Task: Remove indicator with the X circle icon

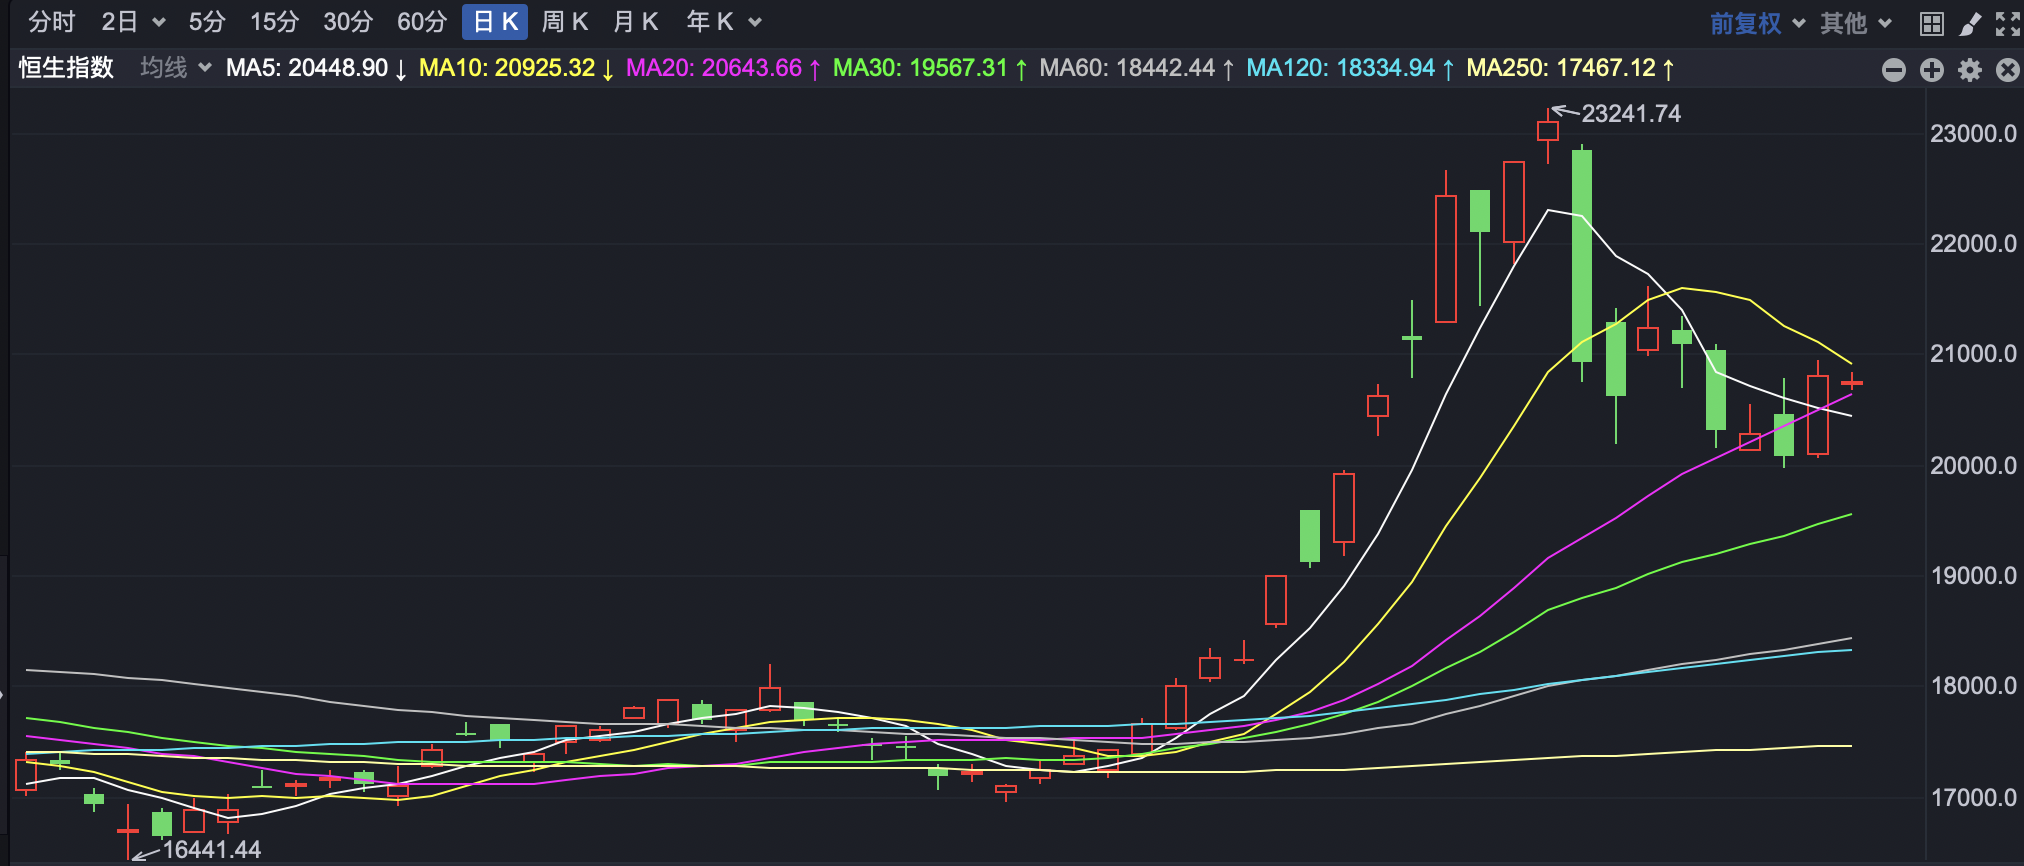Action: click(2008, 69)
